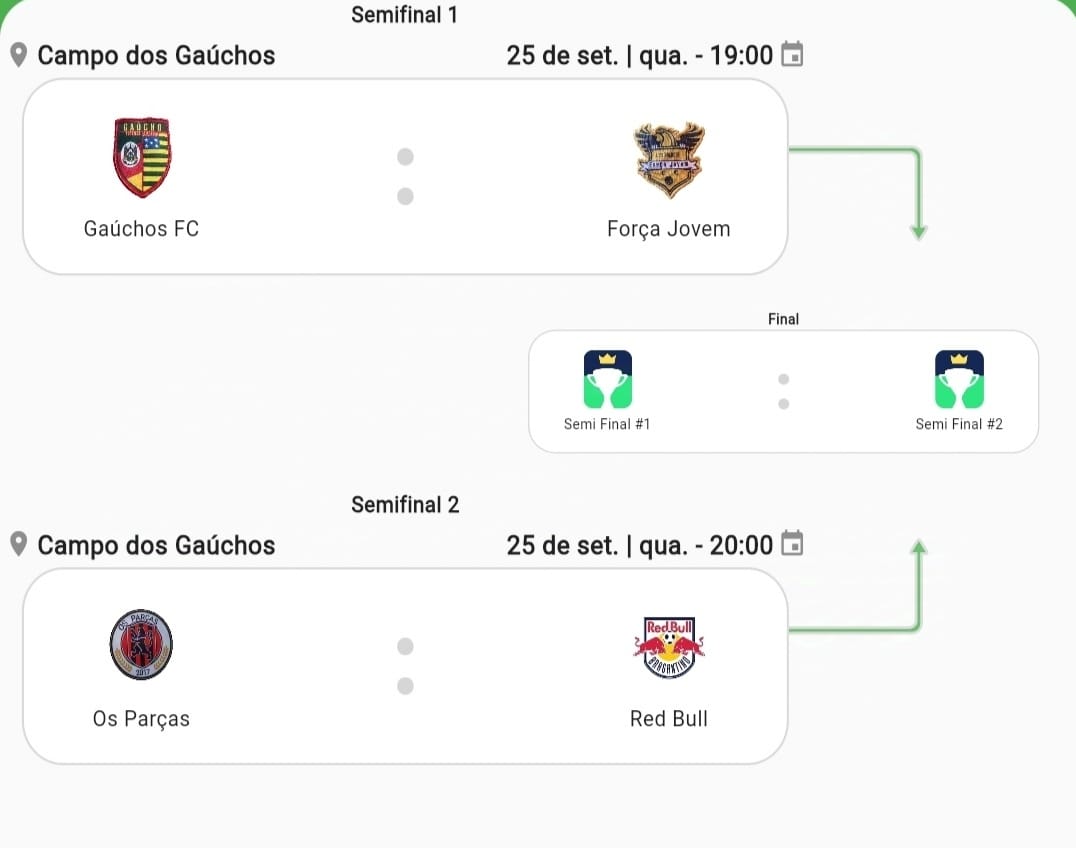The height and width of the screenshot is (848, 1076).
Task: Select the Semifinal 2 heading
Action: click(404, 504)
